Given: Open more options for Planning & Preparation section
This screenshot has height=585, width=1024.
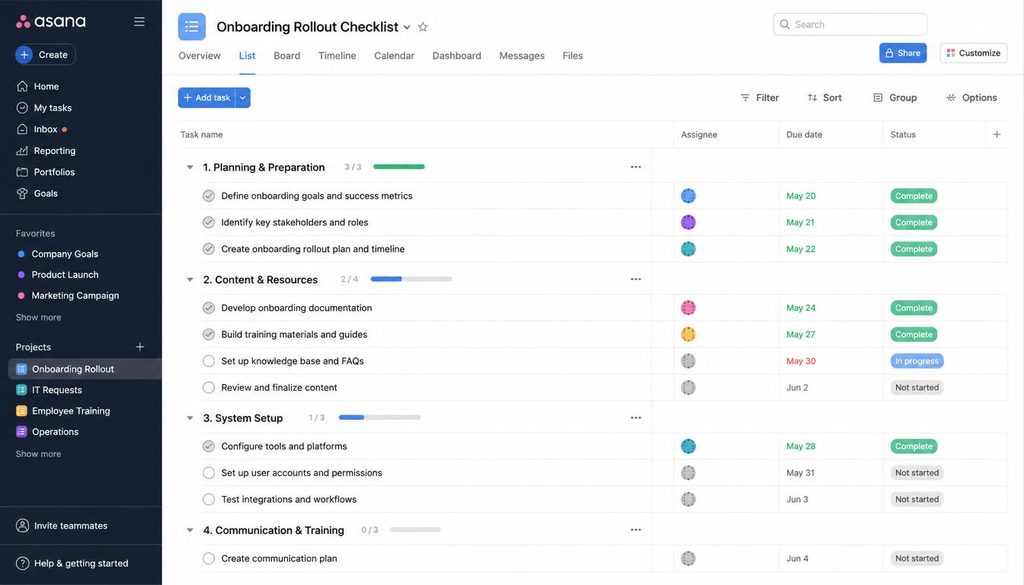Looking at the screenshot, I should (635, 167).
